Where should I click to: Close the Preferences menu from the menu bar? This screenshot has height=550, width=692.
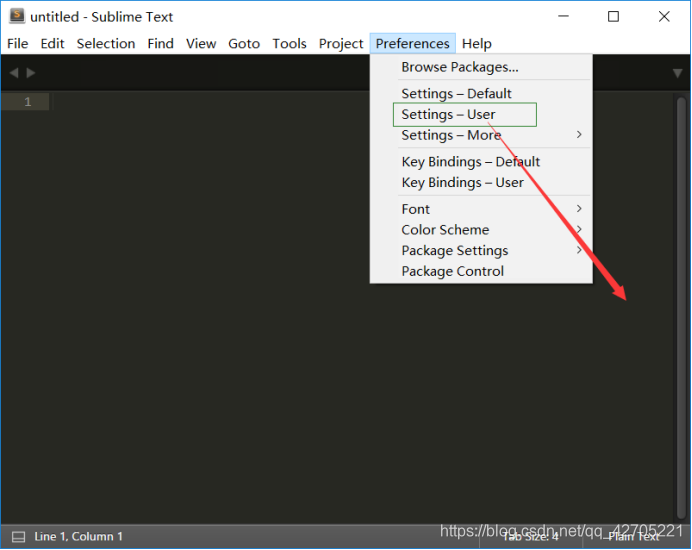tap(412, 44)
